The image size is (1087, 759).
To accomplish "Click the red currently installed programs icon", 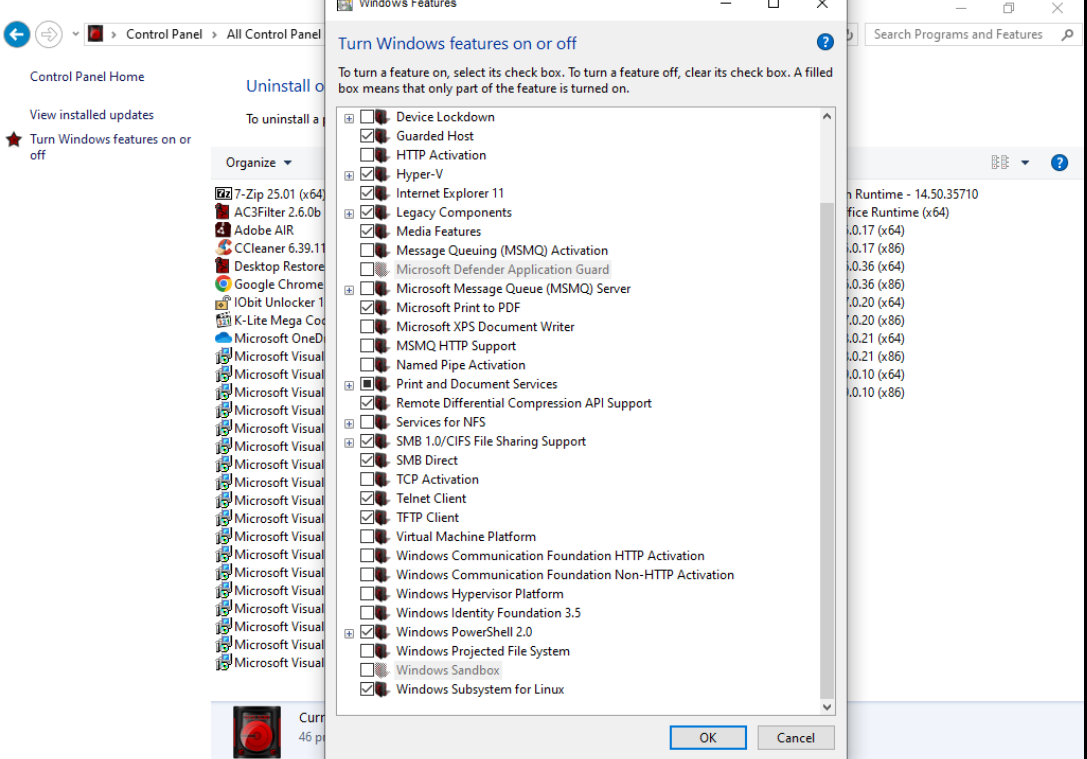I will point(257,732).
